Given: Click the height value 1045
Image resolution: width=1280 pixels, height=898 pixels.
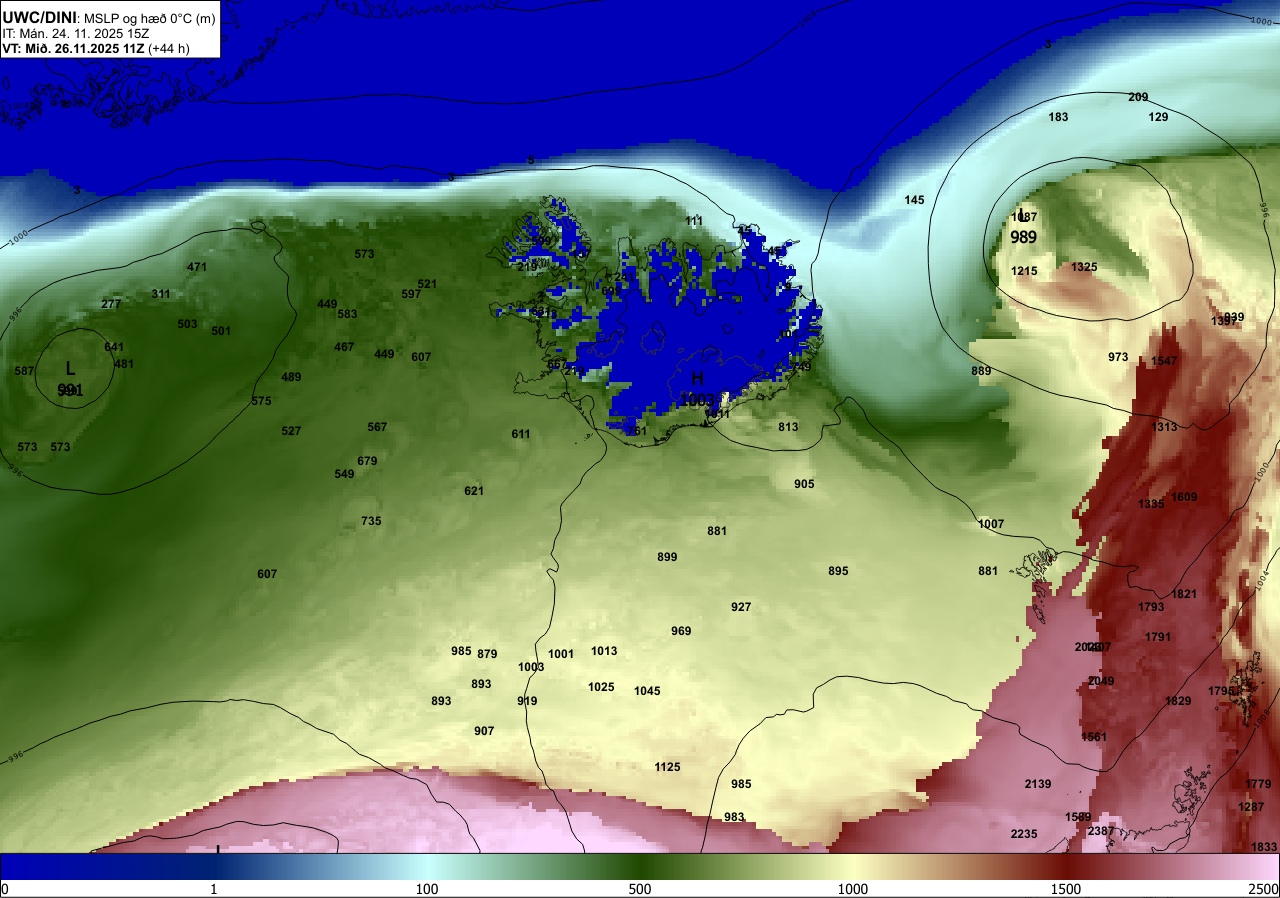Looking at the screenshot, I should click(x=647, y=691).
